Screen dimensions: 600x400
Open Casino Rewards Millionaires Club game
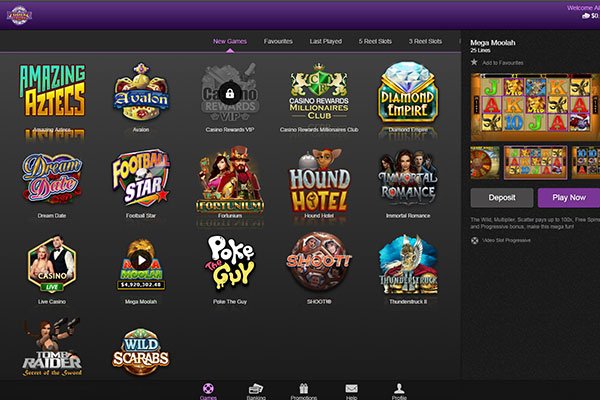(319, 92)
